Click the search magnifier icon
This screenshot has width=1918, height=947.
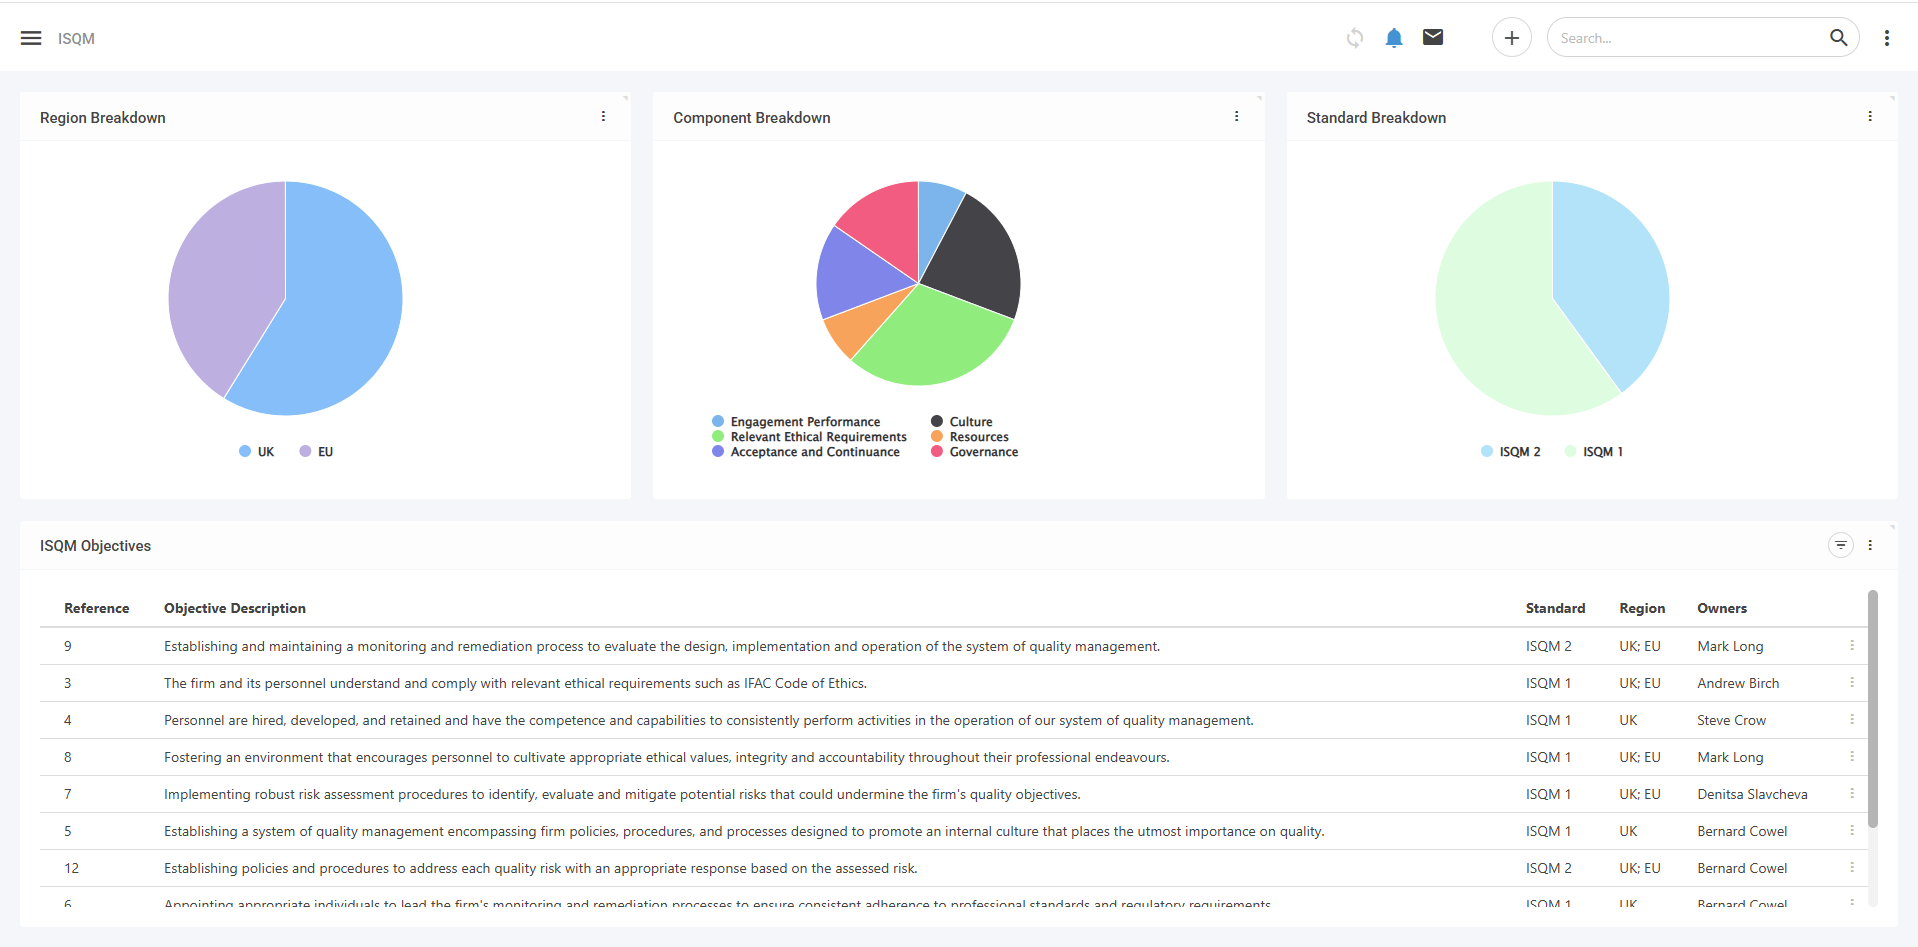point(1838,37)
